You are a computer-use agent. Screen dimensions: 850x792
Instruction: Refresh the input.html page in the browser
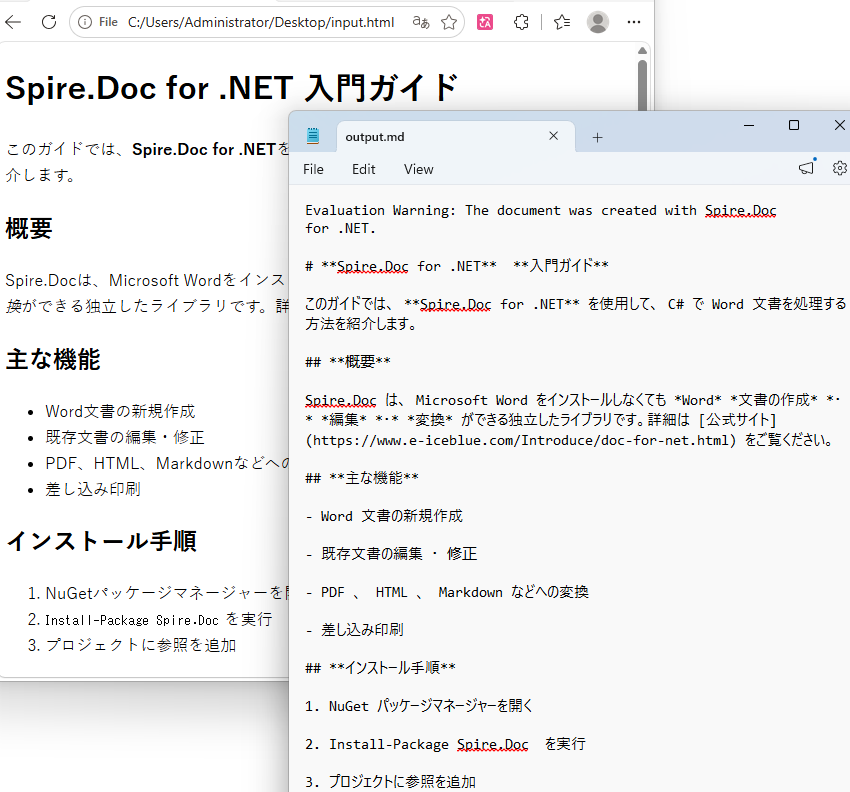49,22
